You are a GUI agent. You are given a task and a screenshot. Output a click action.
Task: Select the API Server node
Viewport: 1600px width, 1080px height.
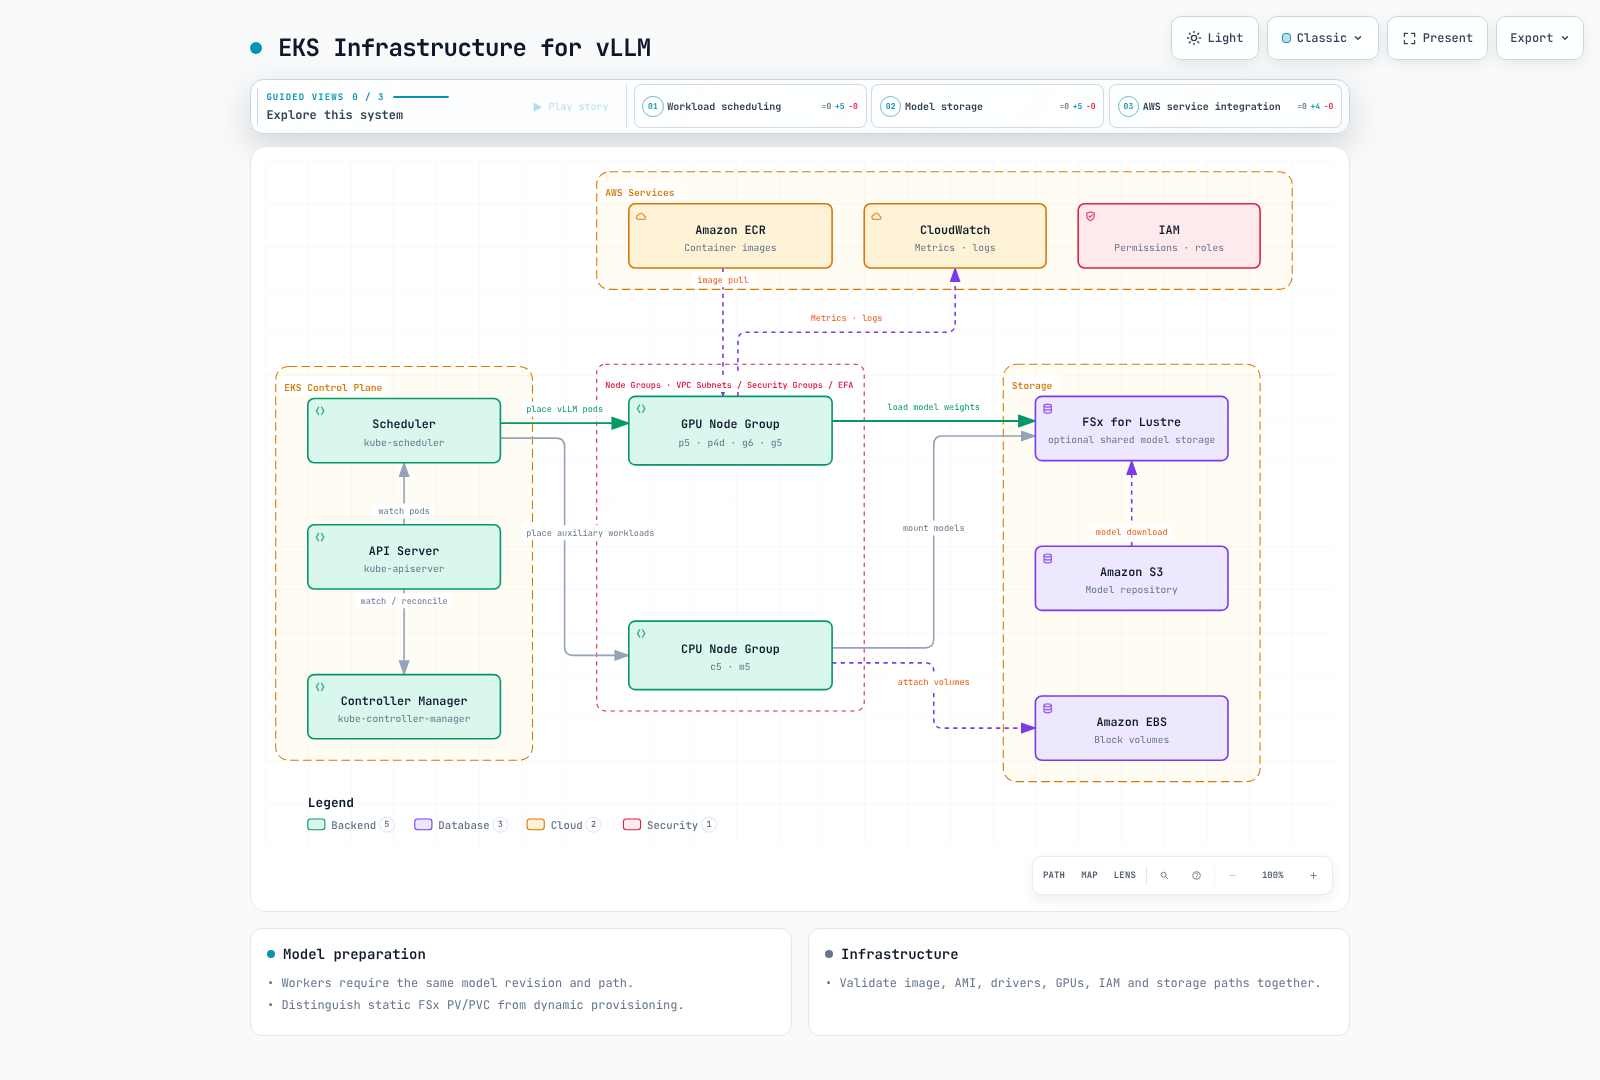(404, 557)
